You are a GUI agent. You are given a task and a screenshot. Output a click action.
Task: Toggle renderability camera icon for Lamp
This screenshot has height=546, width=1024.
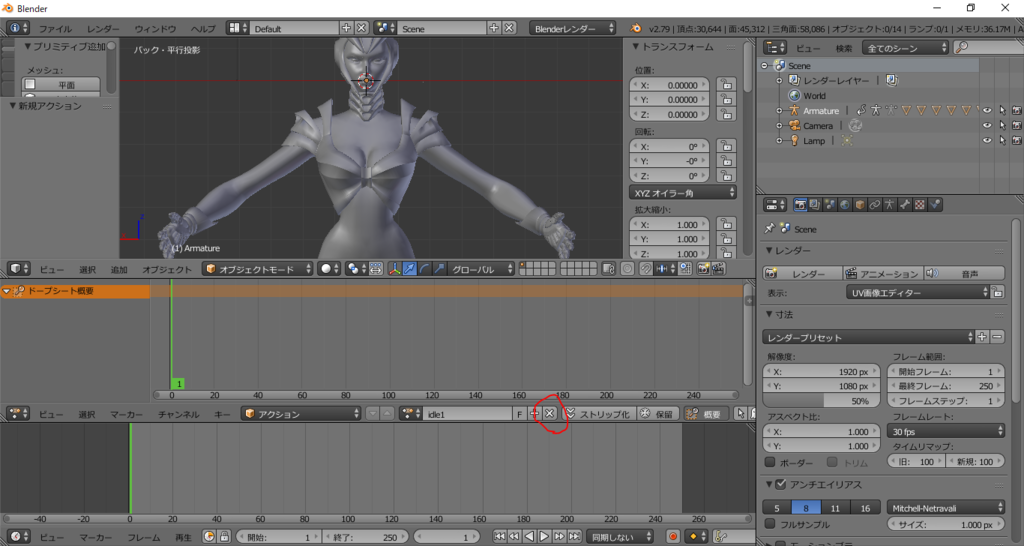[x=1017, y=140]
